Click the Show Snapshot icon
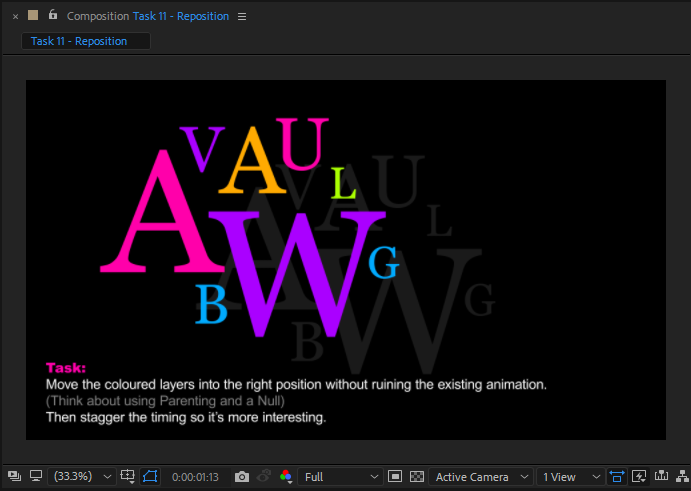 (x=264, y=476)
